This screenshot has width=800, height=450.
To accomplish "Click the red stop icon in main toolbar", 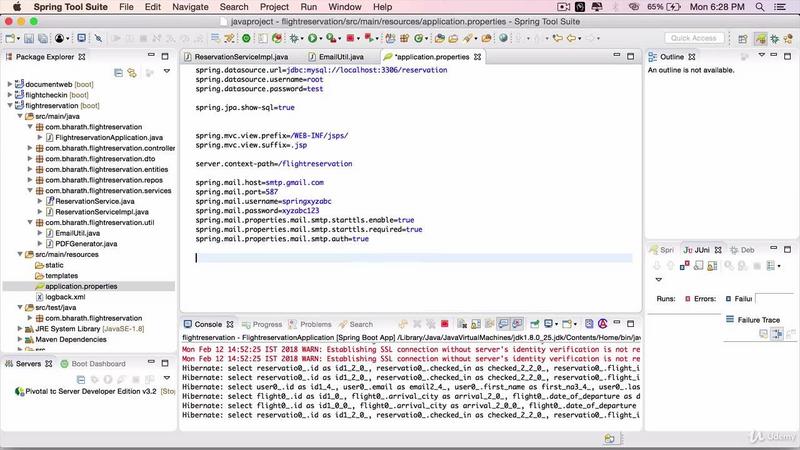I will pyautogui.click(x=351, y=38).
